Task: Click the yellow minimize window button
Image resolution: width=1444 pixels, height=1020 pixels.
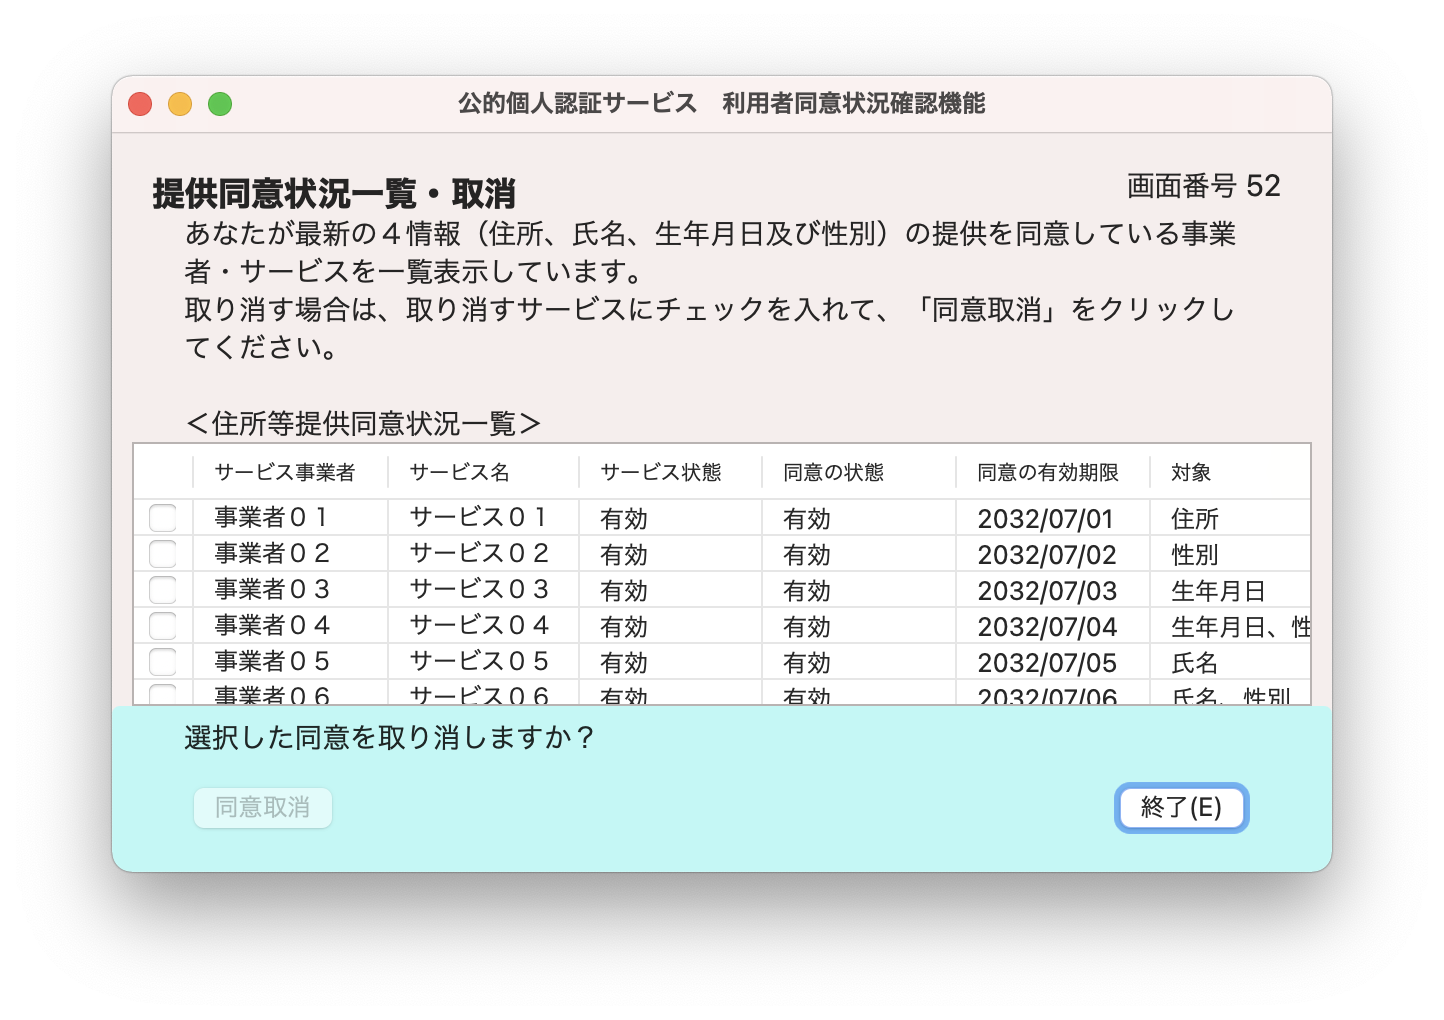Action: point(180,104)
